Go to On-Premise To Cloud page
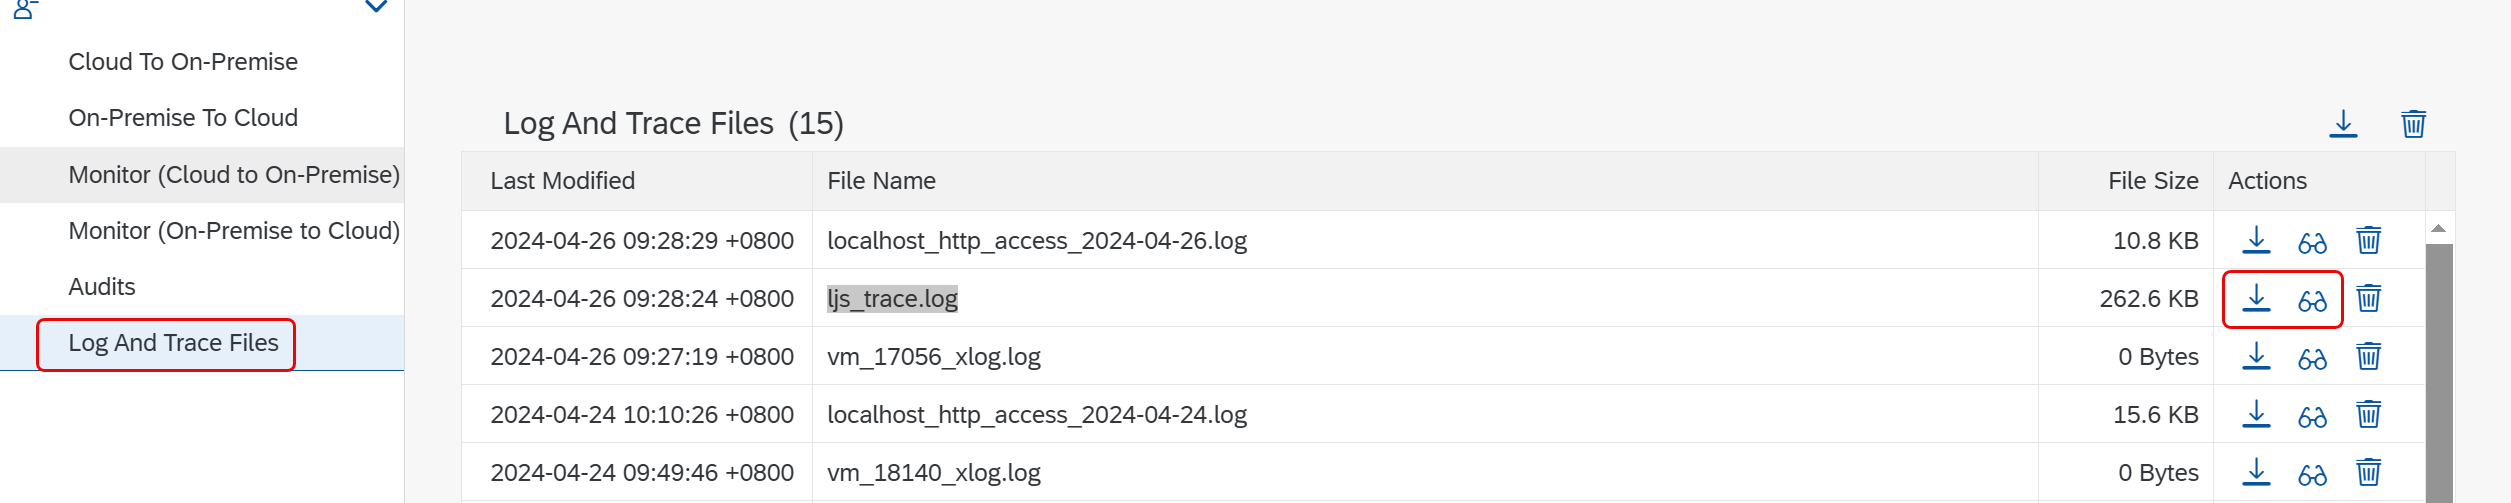The image size is (2511, 503). pos(183,118)
